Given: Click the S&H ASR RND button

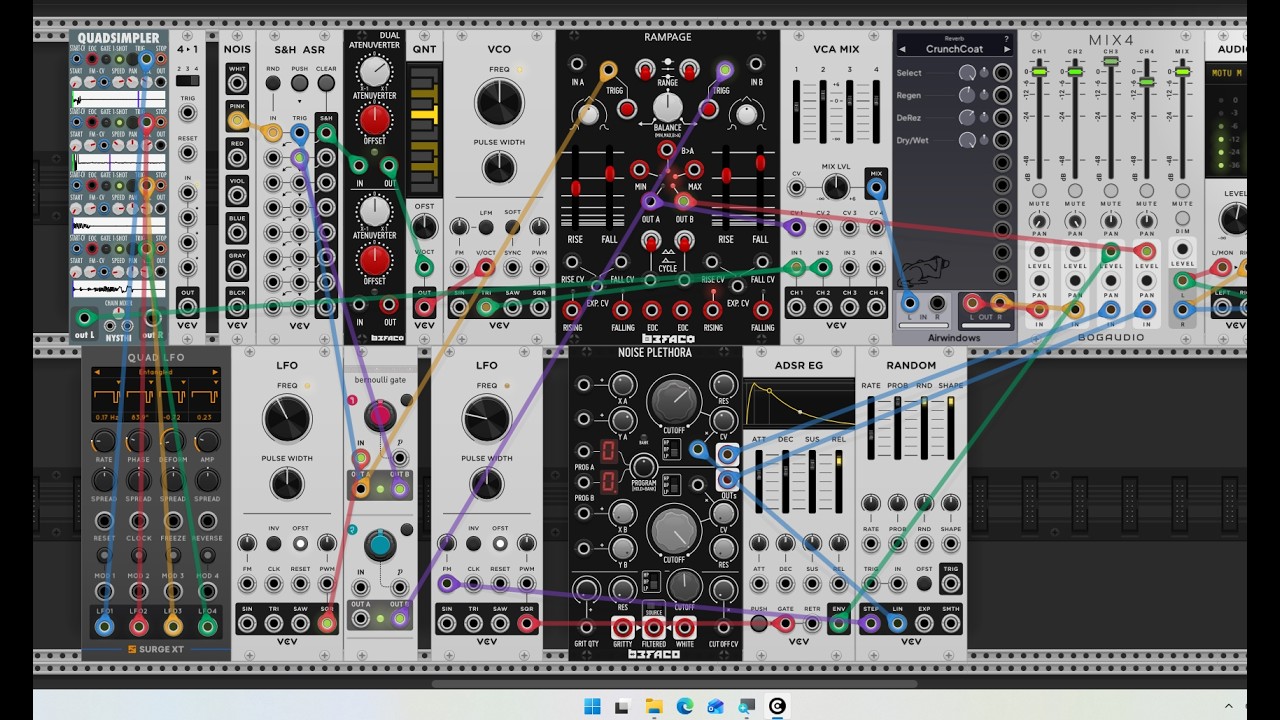Looking at the screenshot, I should pos(273,84).
